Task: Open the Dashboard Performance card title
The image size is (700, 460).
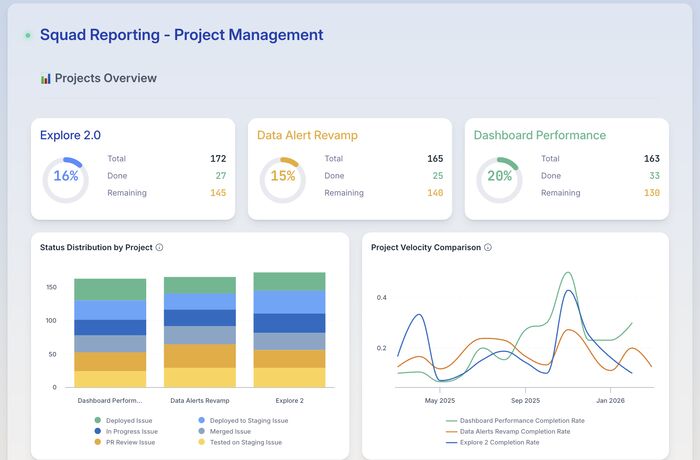Action: click(x=540, y=135)
